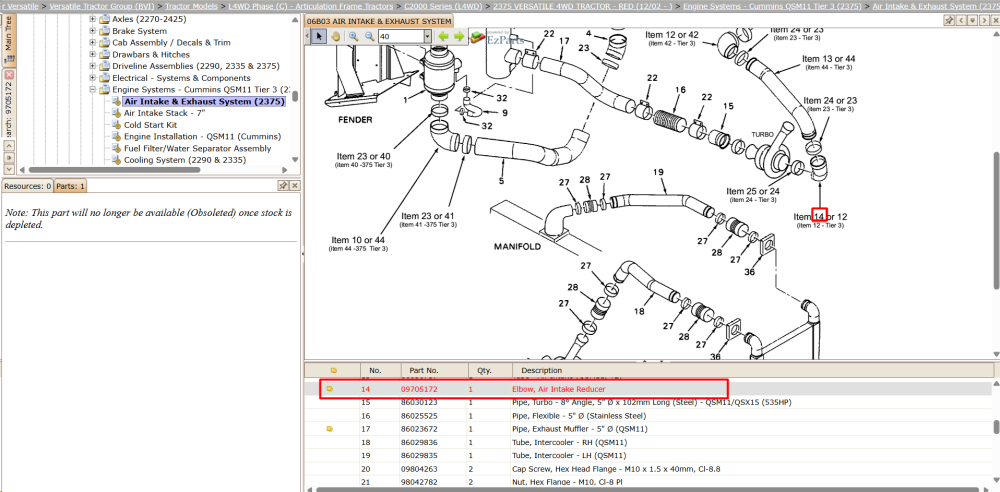Select part number 98042782 in row 21
The image size is (1000, 492).
tap(419, 482)
